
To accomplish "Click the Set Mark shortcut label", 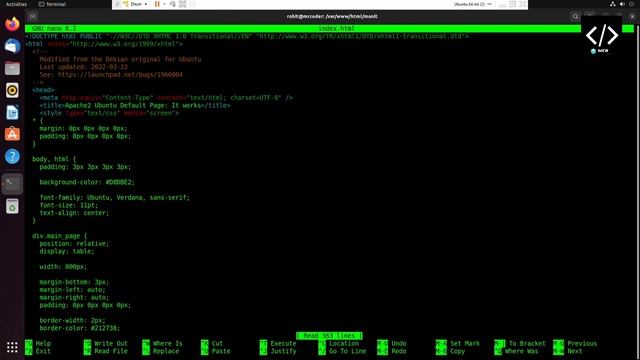I will pos(465,343).
